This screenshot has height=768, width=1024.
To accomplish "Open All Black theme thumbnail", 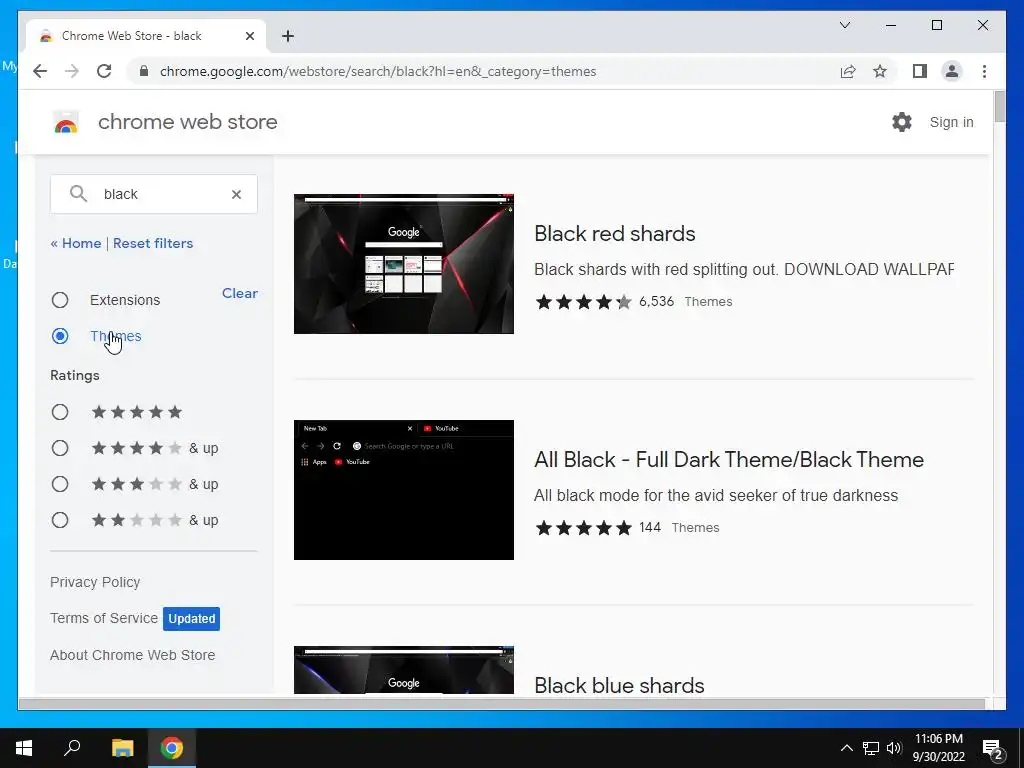I will [404, 490].
